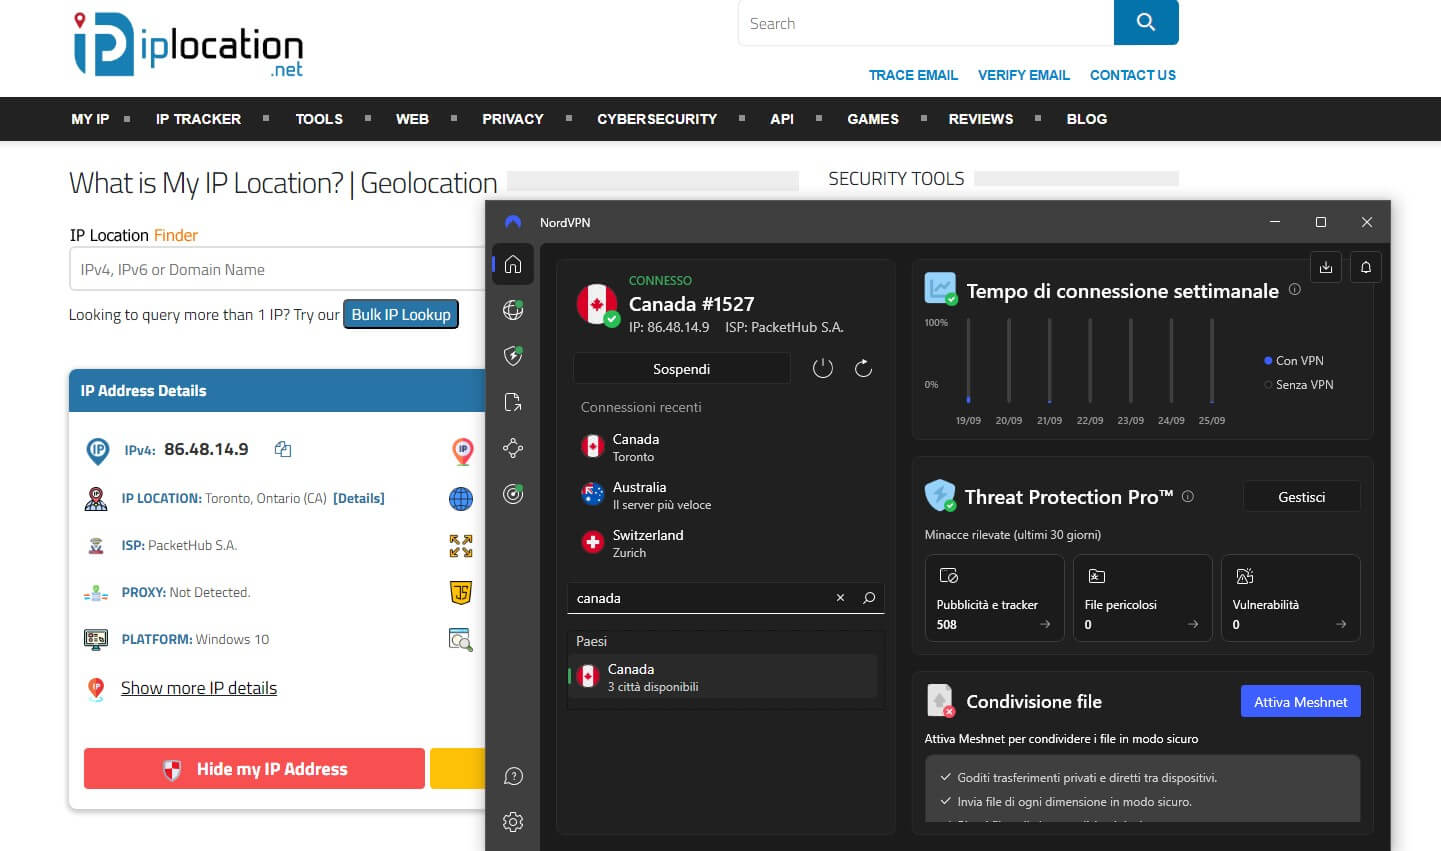This screenshot has width=1441, height=851.
Task: Open the API menu item
Action: 782,119
